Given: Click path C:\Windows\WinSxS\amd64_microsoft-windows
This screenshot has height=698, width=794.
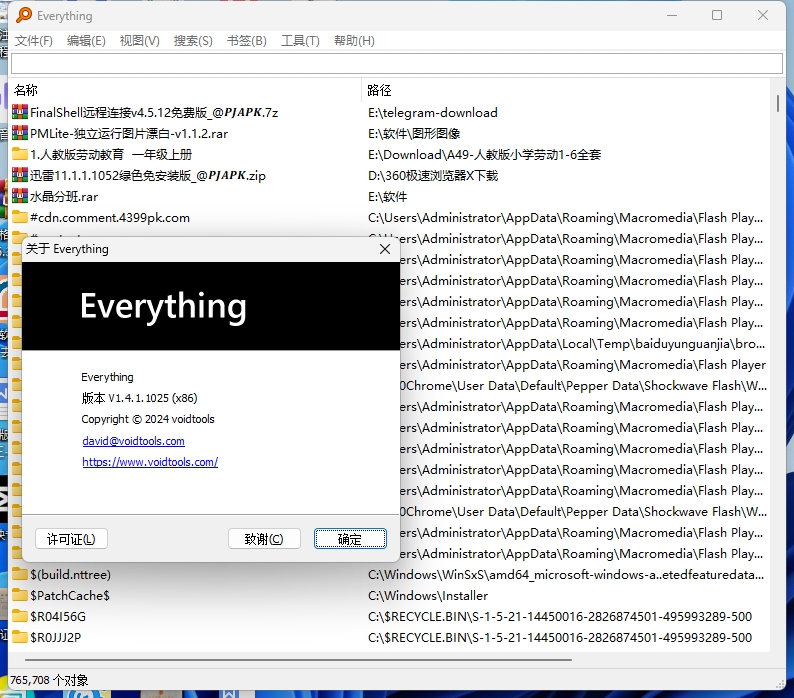Looking at the screenshot, I should [566, 574].
